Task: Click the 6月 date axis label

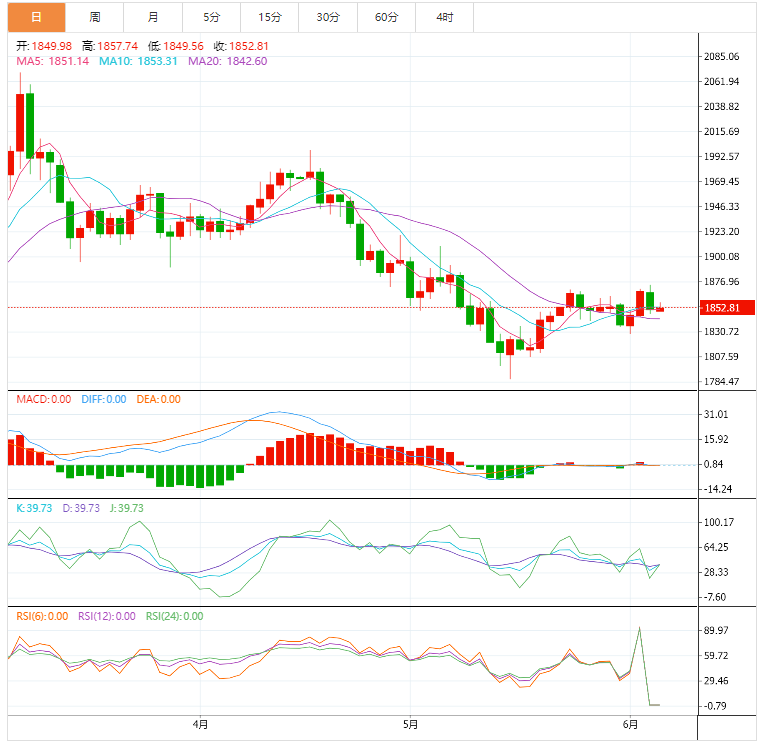Action: point(631,724)
